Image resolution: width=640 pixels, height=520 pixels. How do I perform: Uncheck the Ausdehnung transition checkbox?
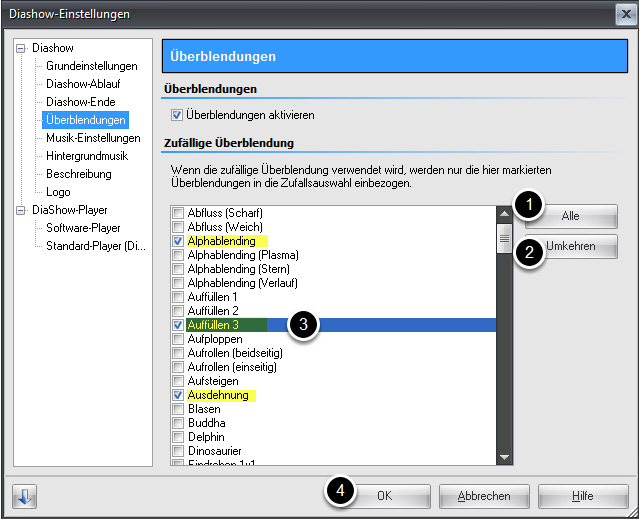[x=178, y=395]
